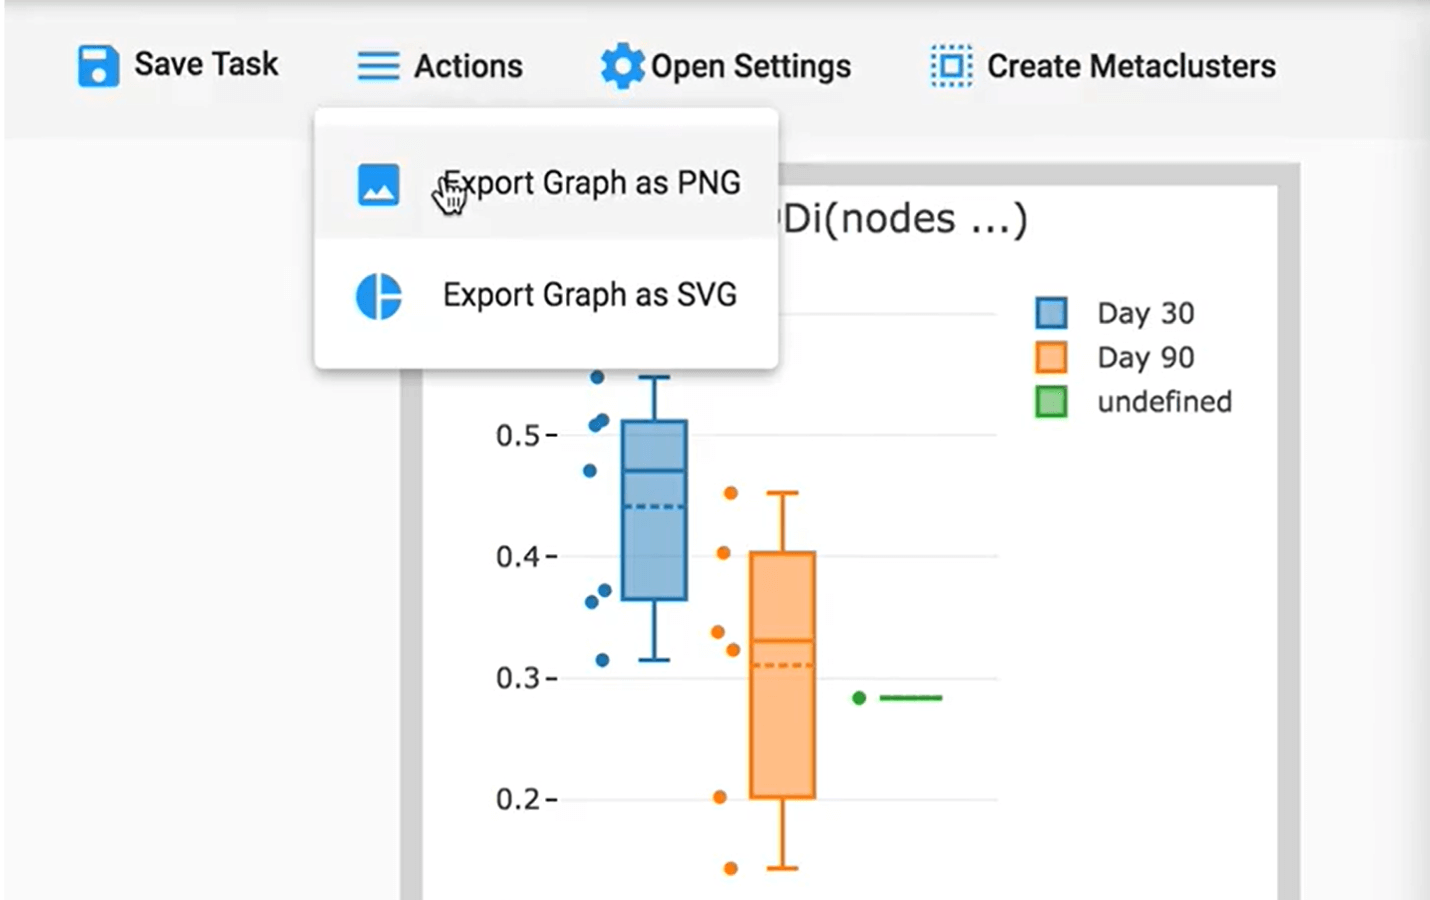The width and height of the screenshot is (1430, 900).
Task: Click the blue Day 30 legend swatch
Action: coord(1051,313)
